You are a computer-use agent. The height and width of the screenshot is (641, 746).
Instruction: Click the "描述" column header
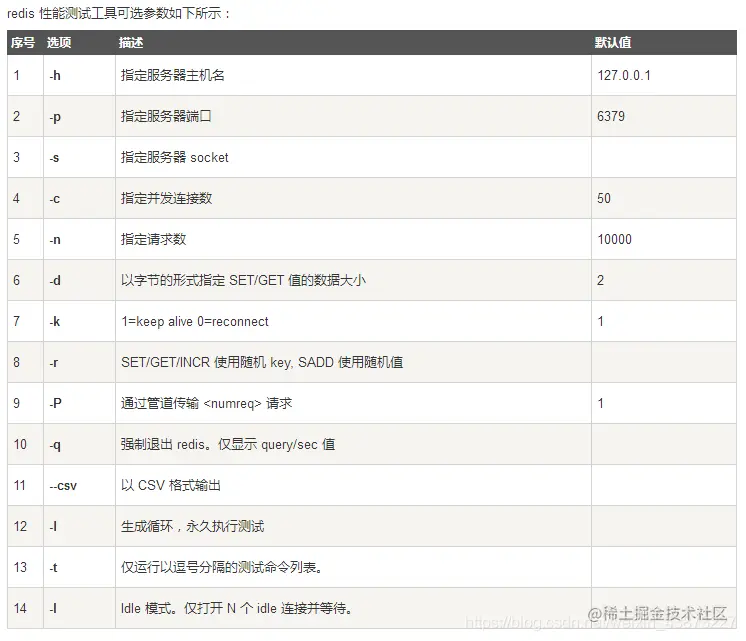tap(131, 42)
